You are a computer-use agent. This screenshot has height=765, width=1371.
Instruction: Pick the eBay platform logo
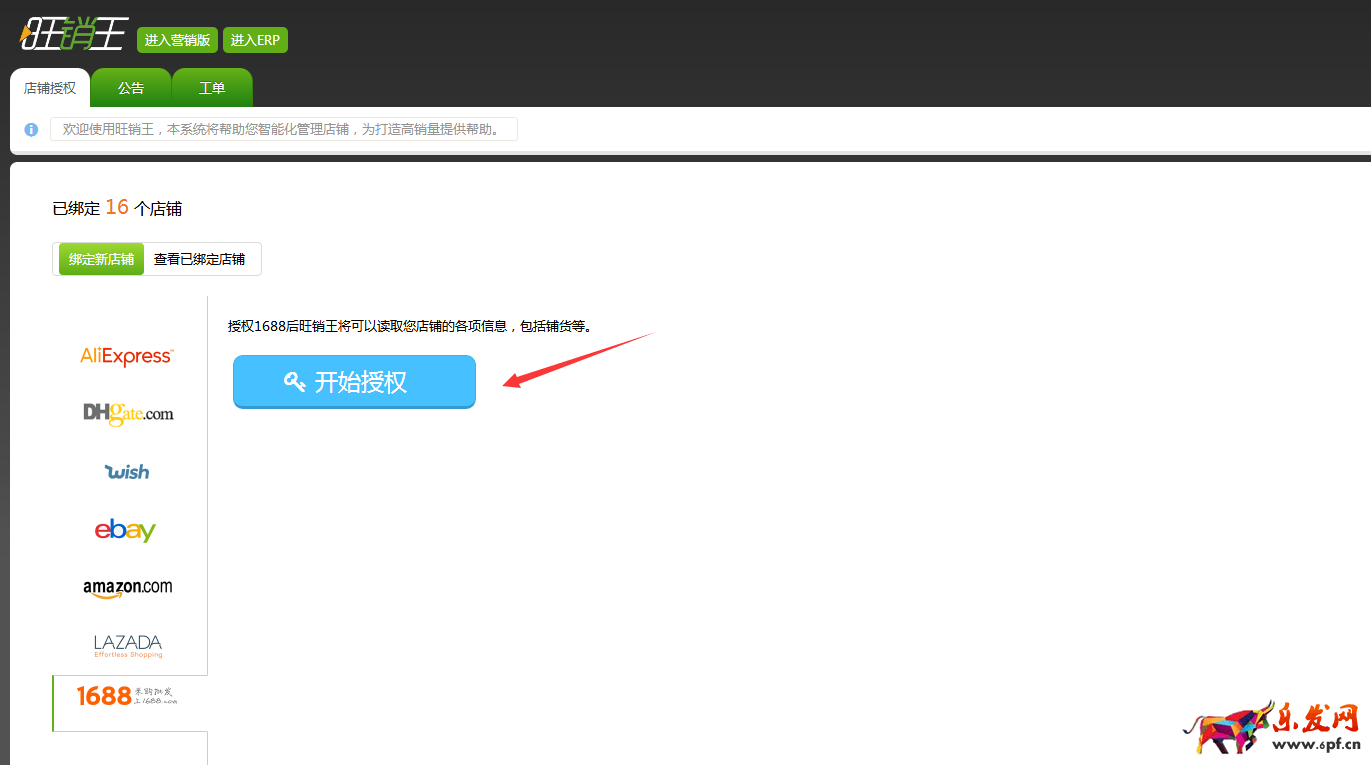click(125, 530)
